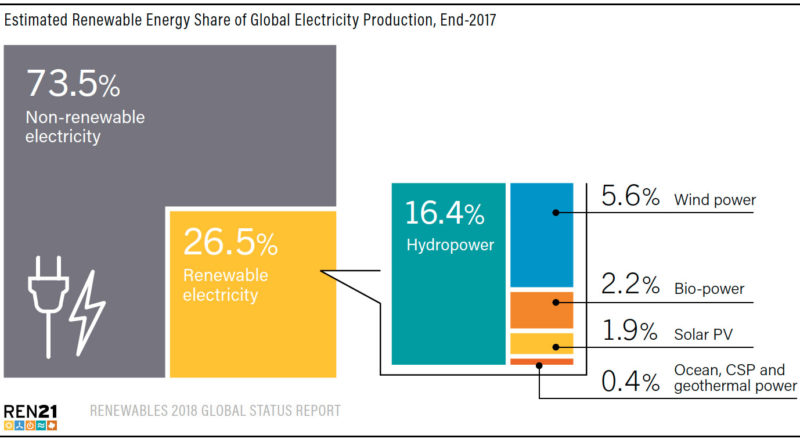Click the lightning bolt icon
This screenshot has width=800, height=442.
coord(87,313)
